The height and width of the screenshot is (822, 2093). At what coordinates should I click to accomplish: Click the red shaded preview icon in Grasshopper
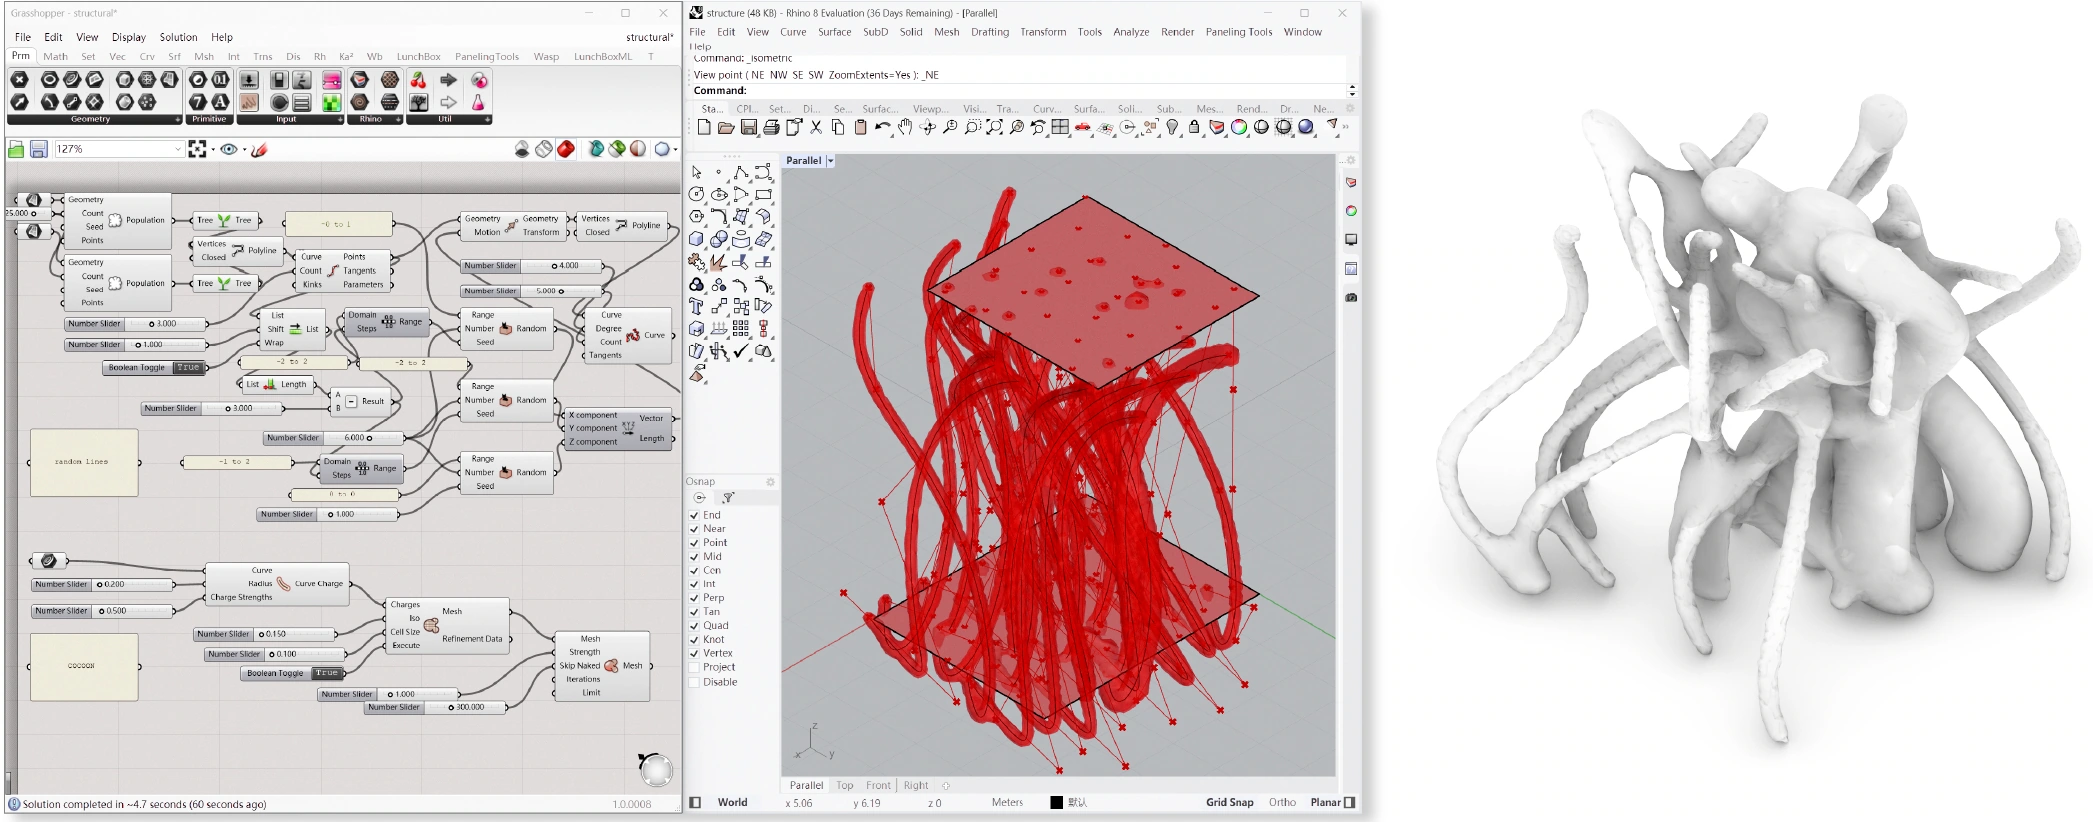(566, 149)
